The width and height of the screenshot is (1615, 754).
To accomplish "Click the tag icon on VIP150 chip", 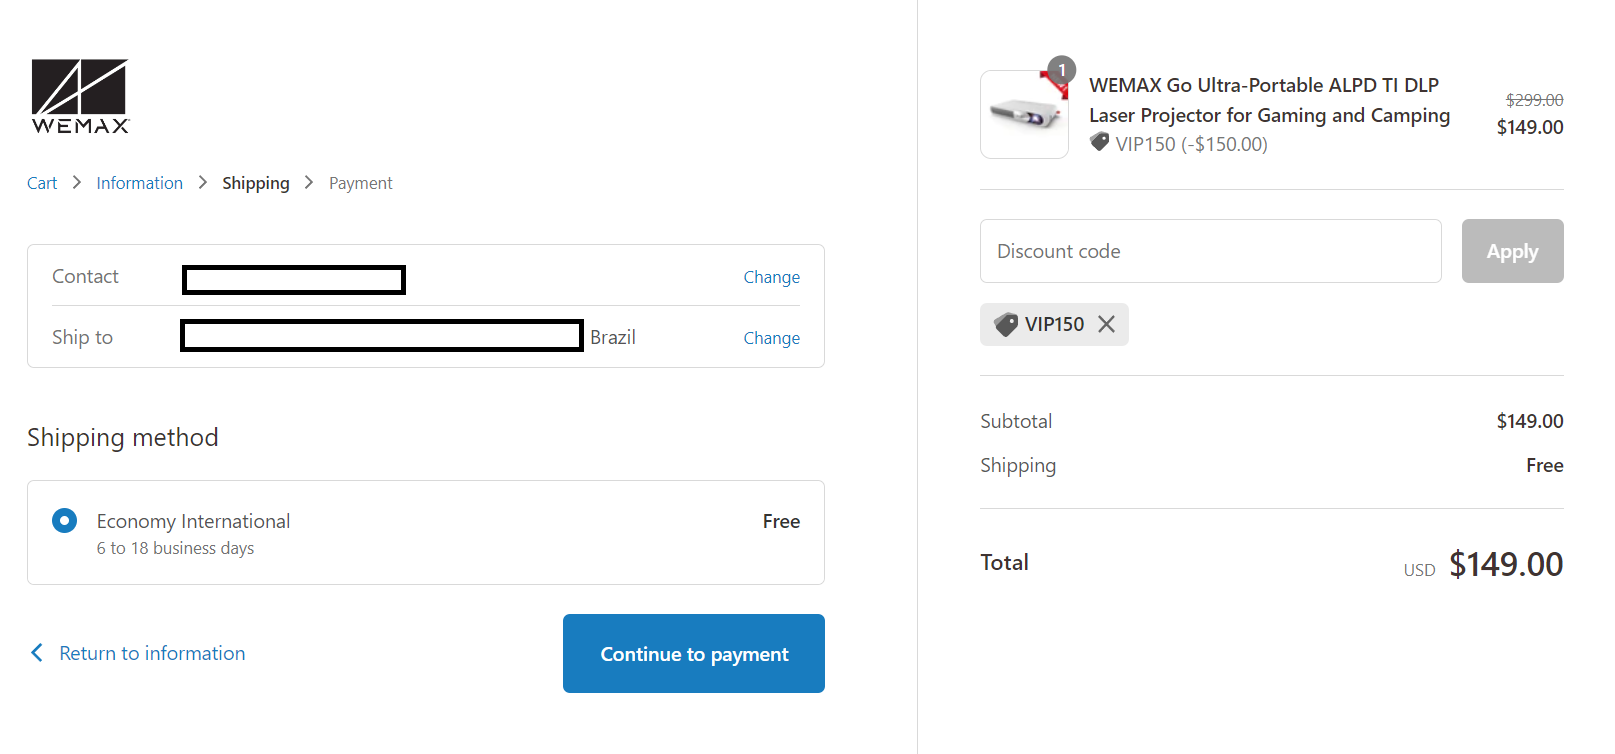I will (1006, 324).
